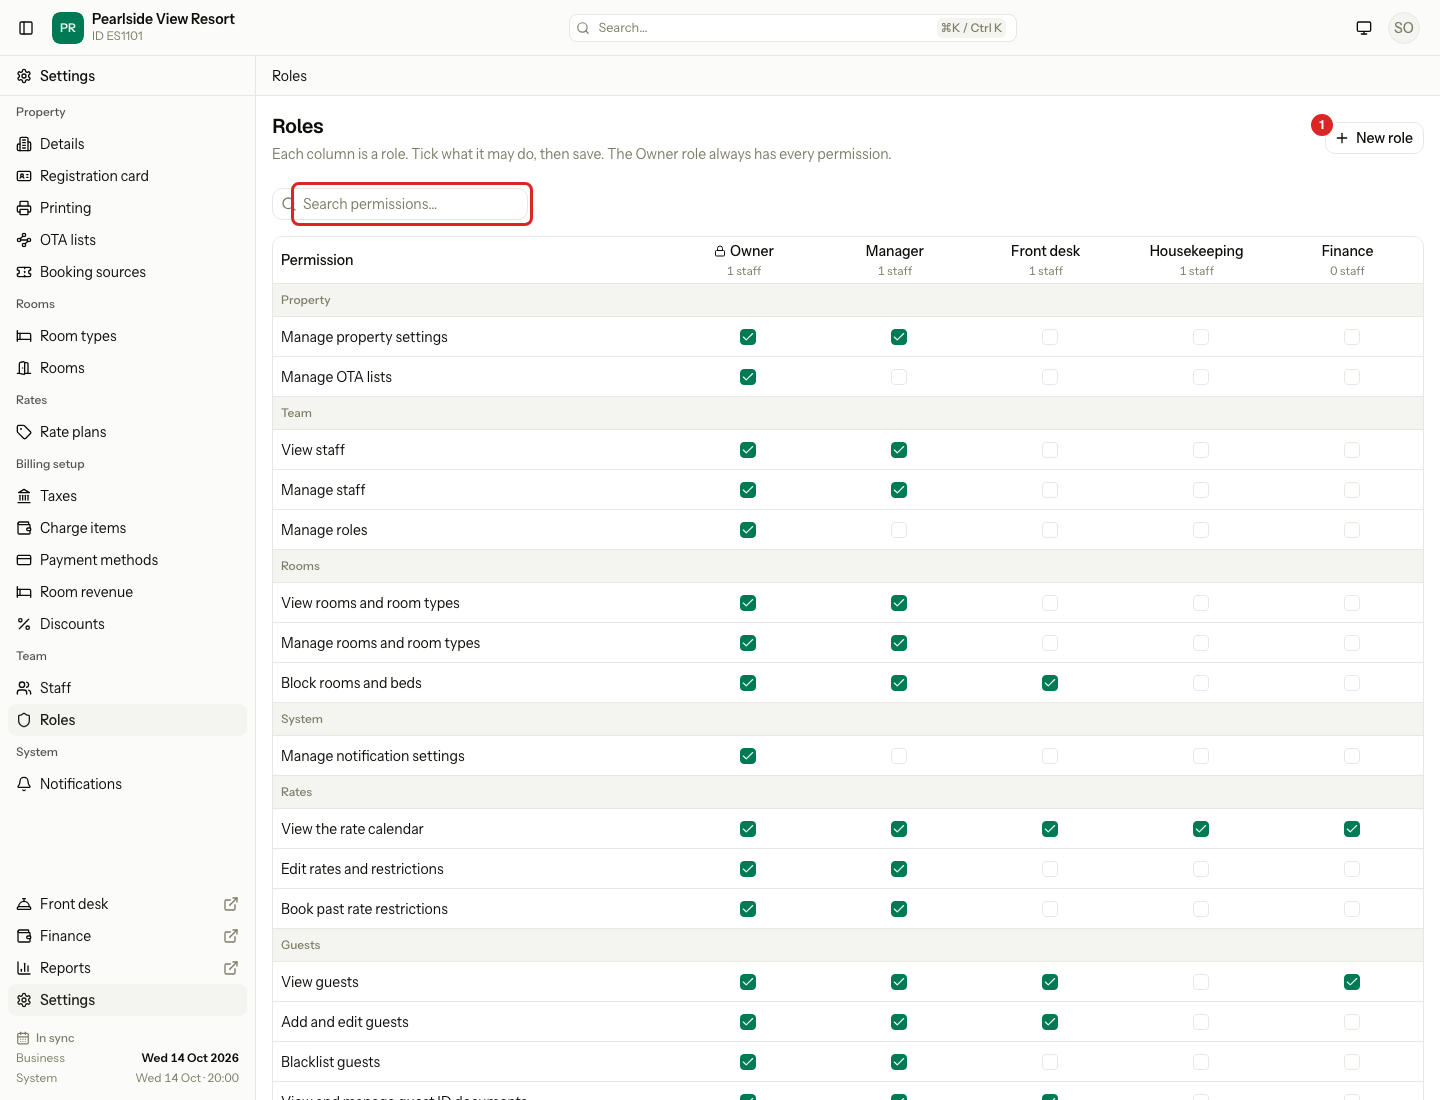Viewport: 1440px width, 1100px height.
Task: Open Finance external link icon
Action: (x=231, y=936)
